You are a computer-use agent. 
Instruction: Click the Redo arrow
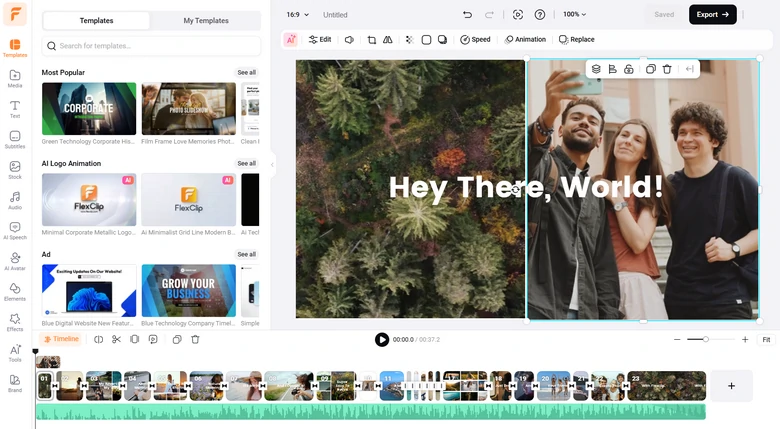[489, 14]
